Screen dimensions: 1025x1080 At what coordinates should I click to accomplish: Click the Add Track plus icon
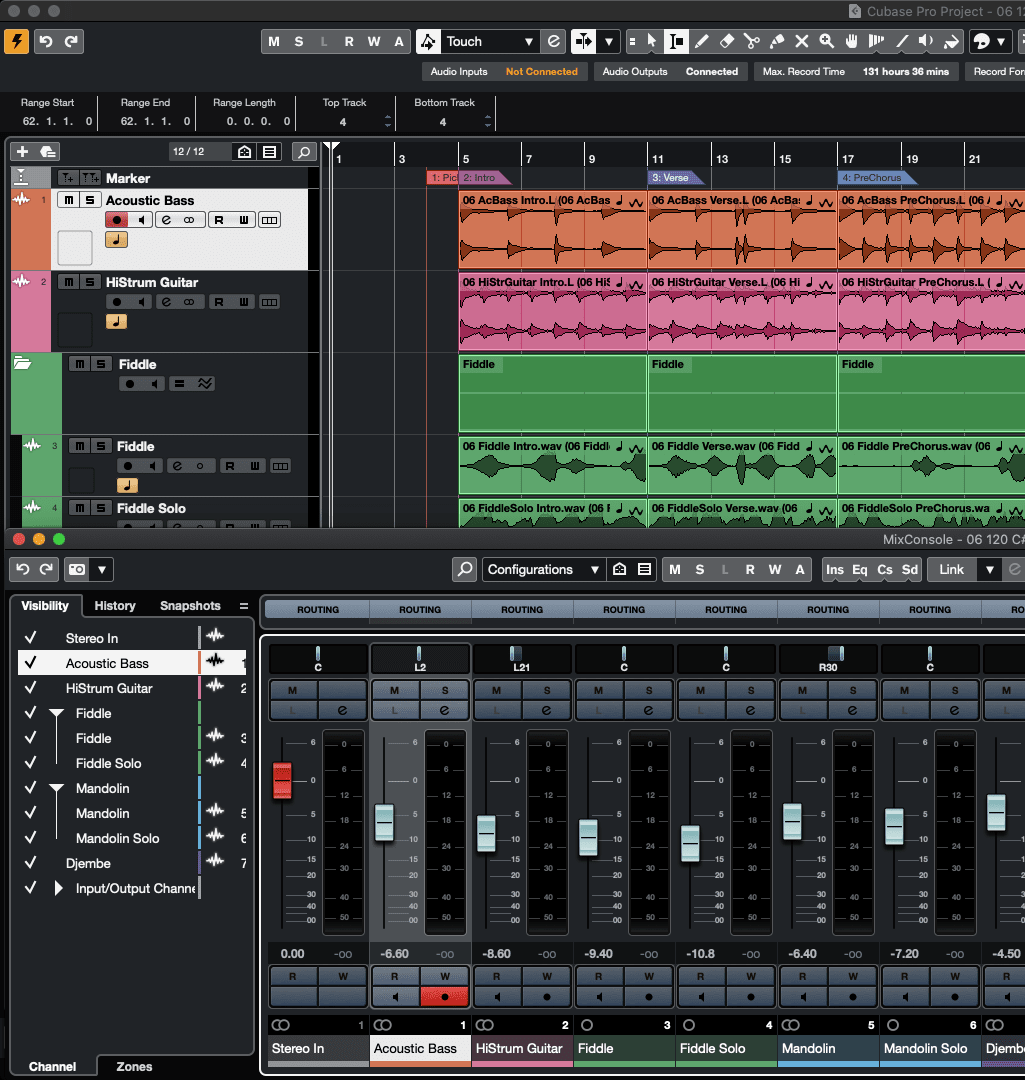[23, 152]
